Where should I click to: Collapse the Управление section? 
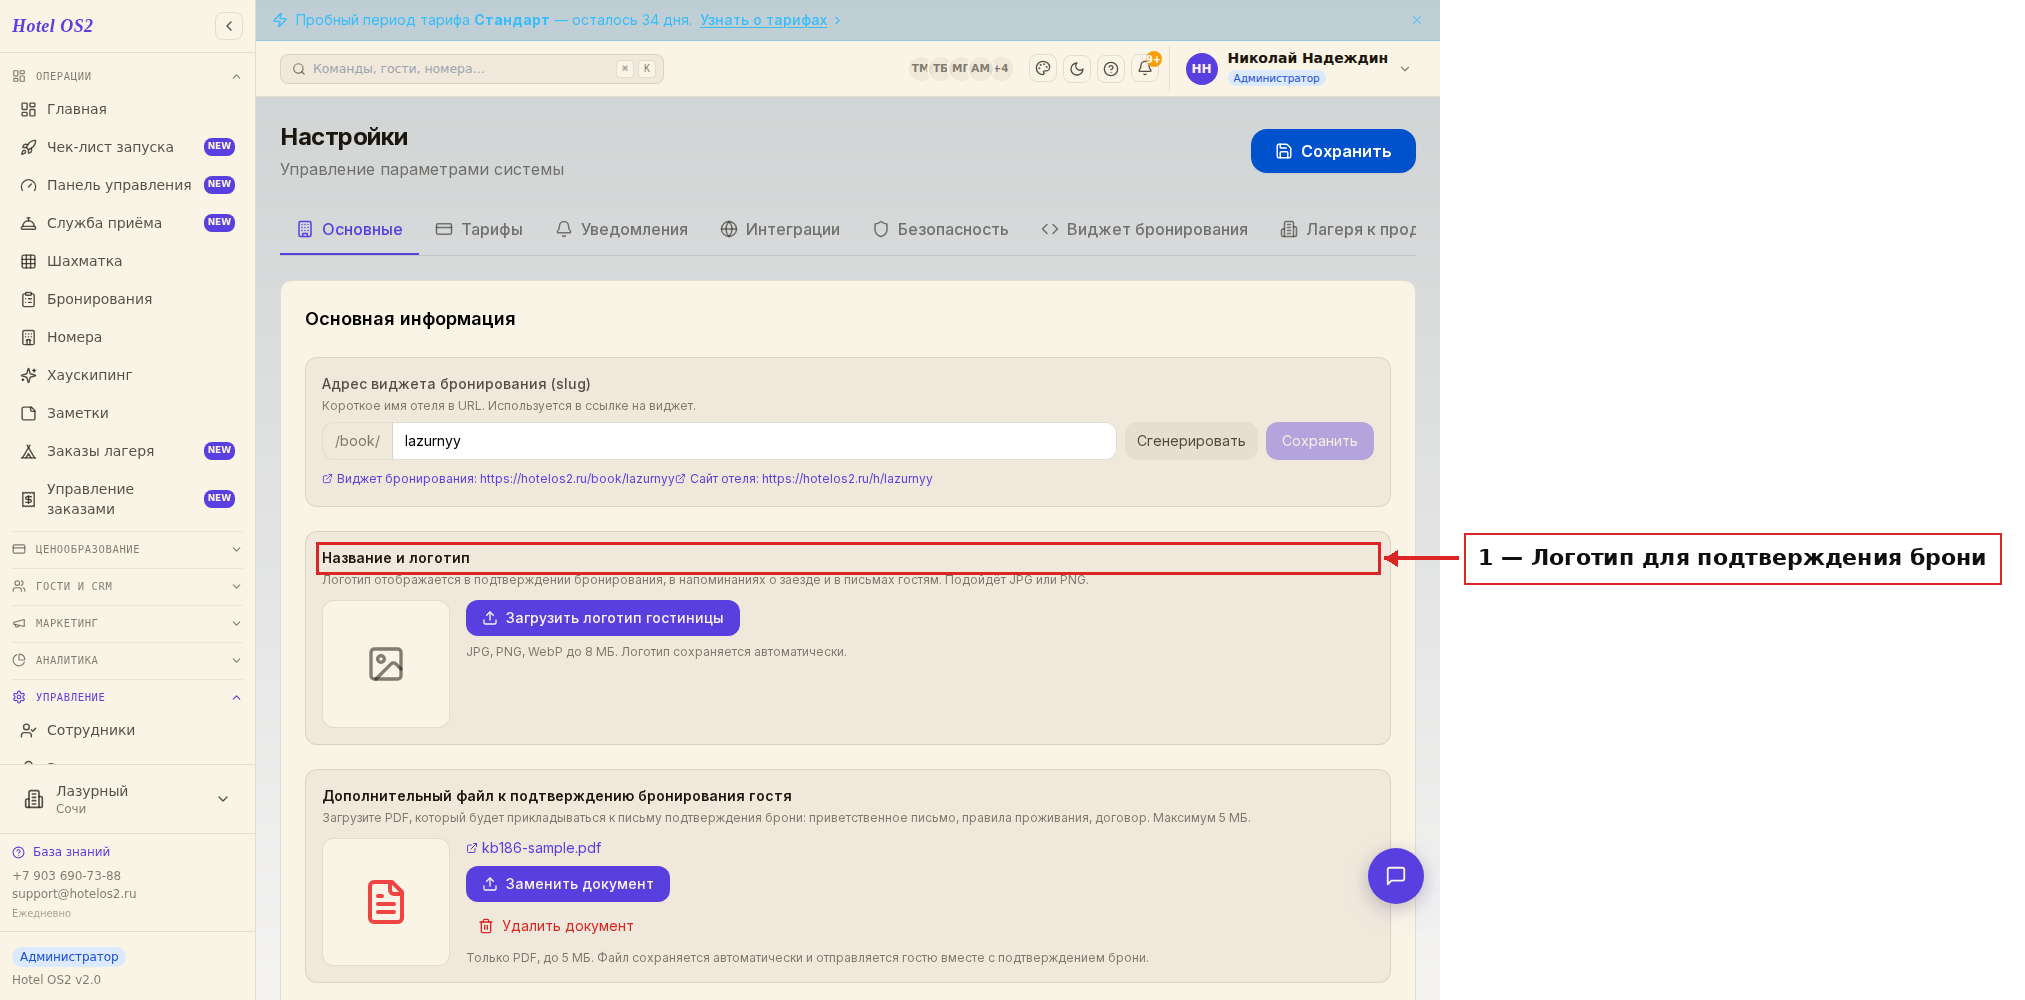(x=127, y=697)
